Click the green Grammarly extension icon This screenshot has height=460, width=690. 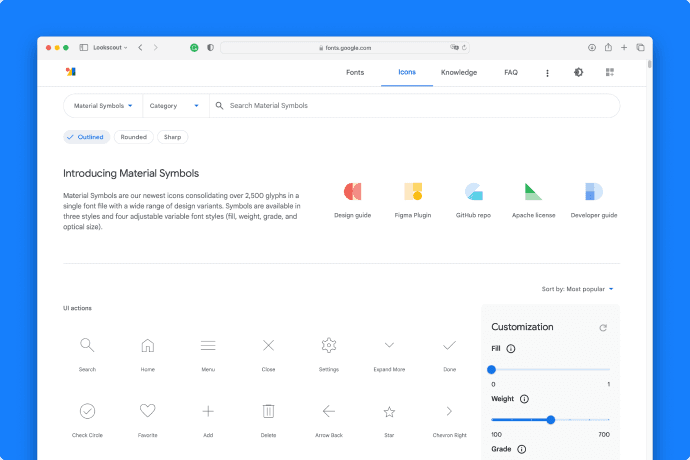coord(194,48)
